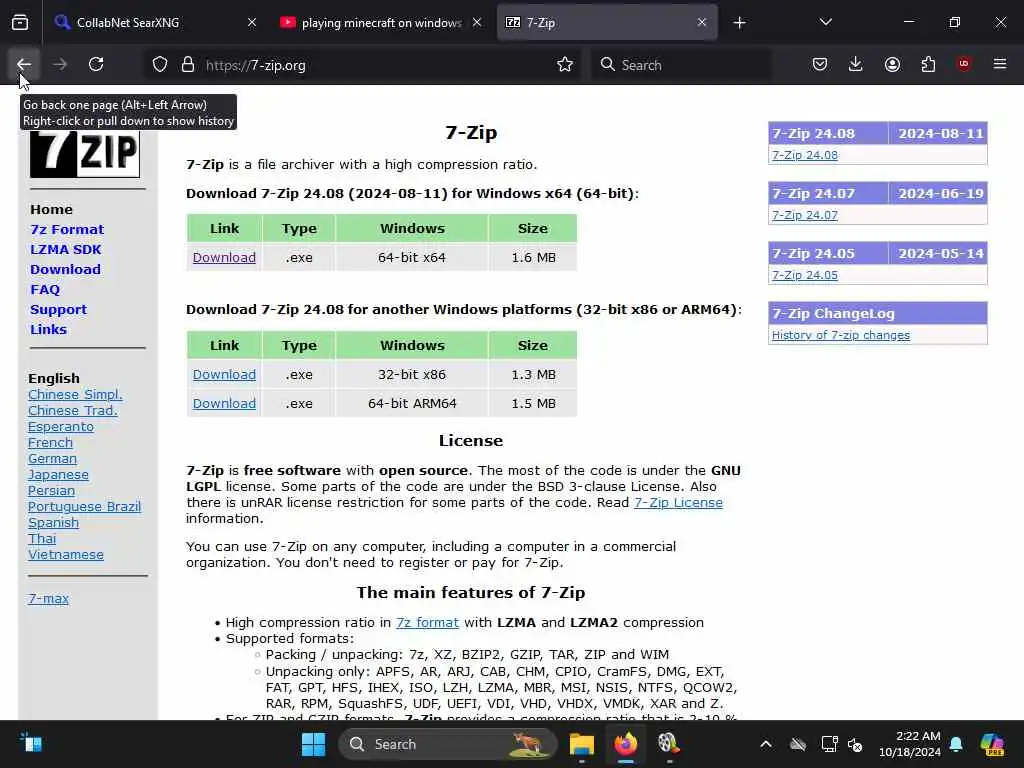Switch to the CollabNet SearXNG tab
Viewport: 1024px width, 768px height.
click(x=155, y=23)
